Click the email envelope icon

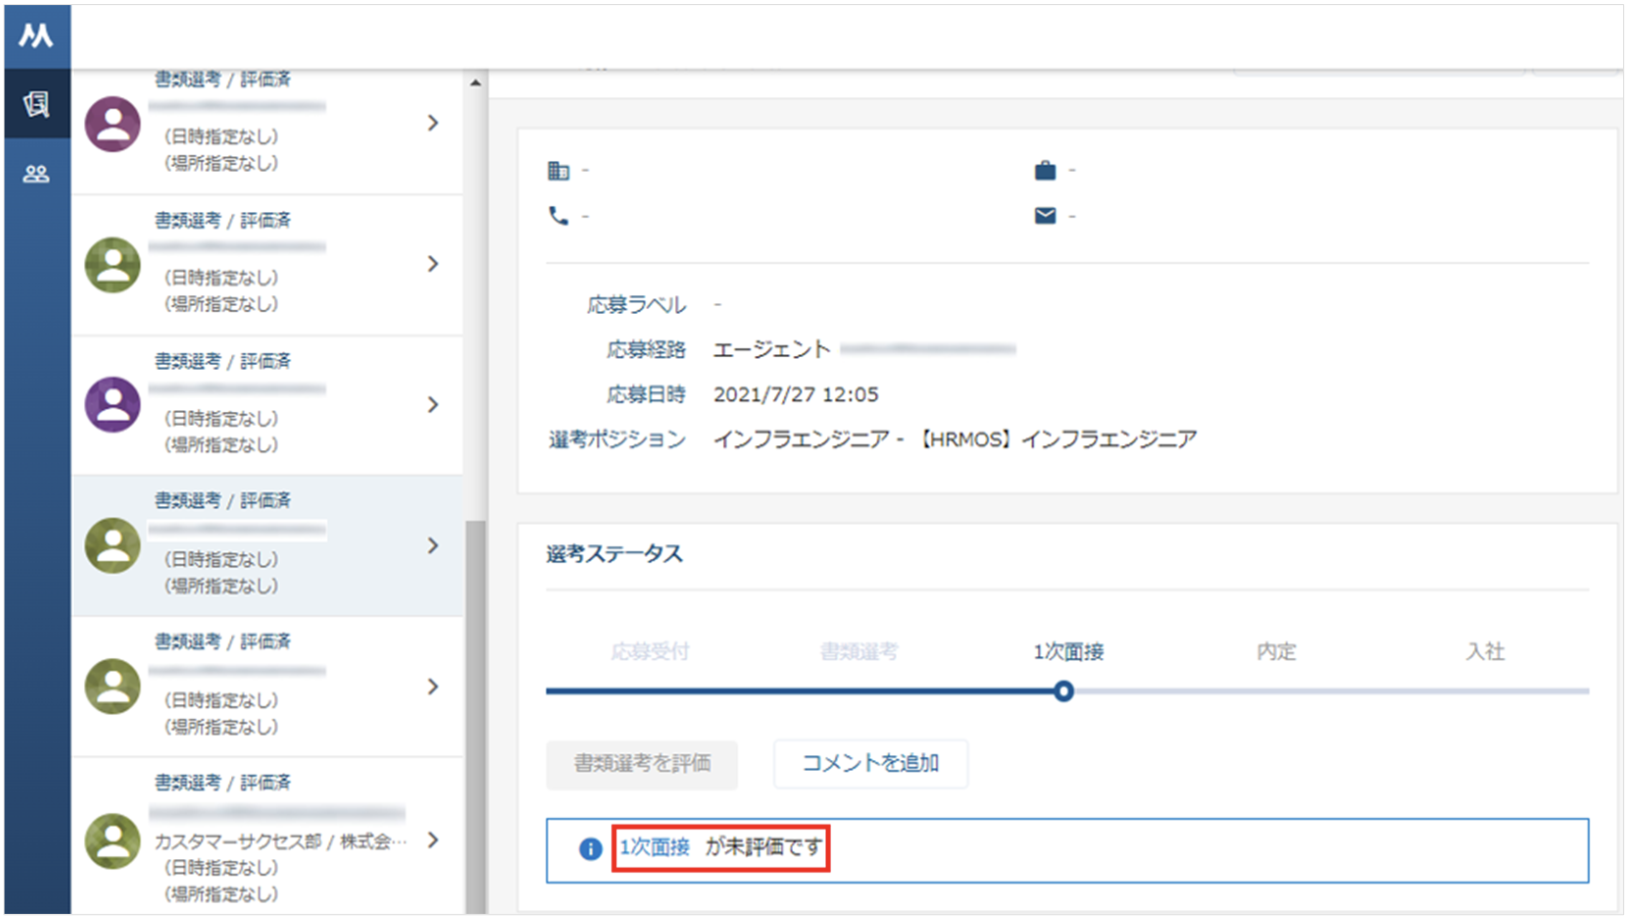pyautogui.click(x=1045, y=216)
